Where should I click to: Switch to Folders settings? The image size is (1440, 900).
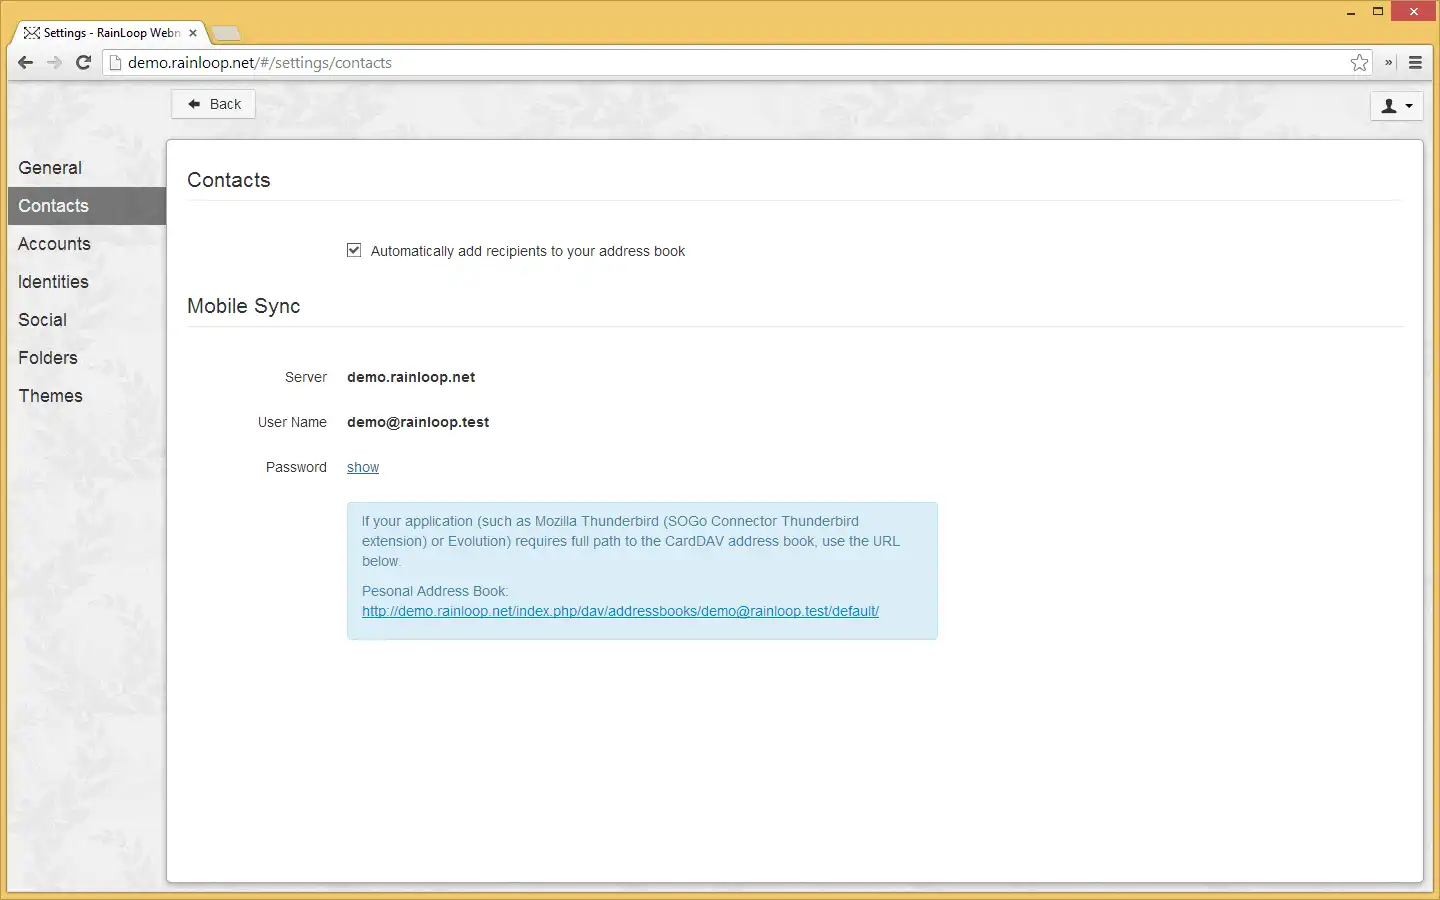pyautogui.click(x=86, y=358)
